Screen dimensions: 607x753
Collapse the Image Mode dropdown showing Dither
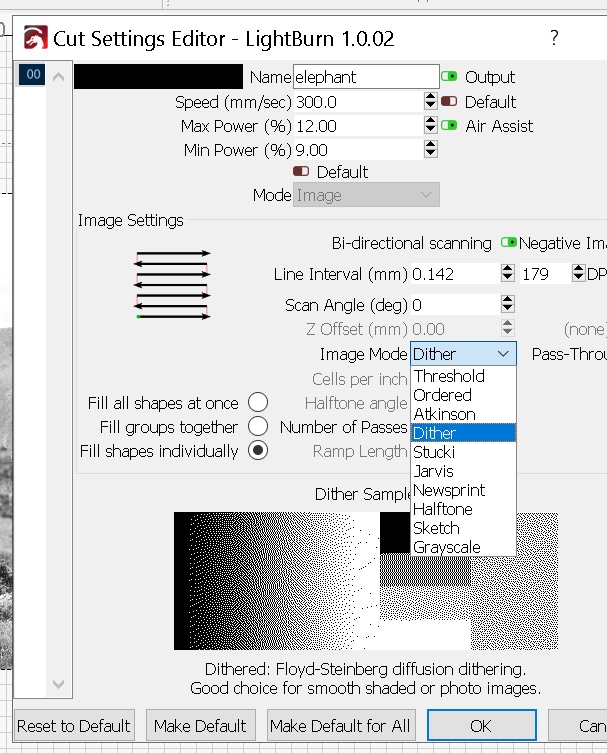(463, 354)
